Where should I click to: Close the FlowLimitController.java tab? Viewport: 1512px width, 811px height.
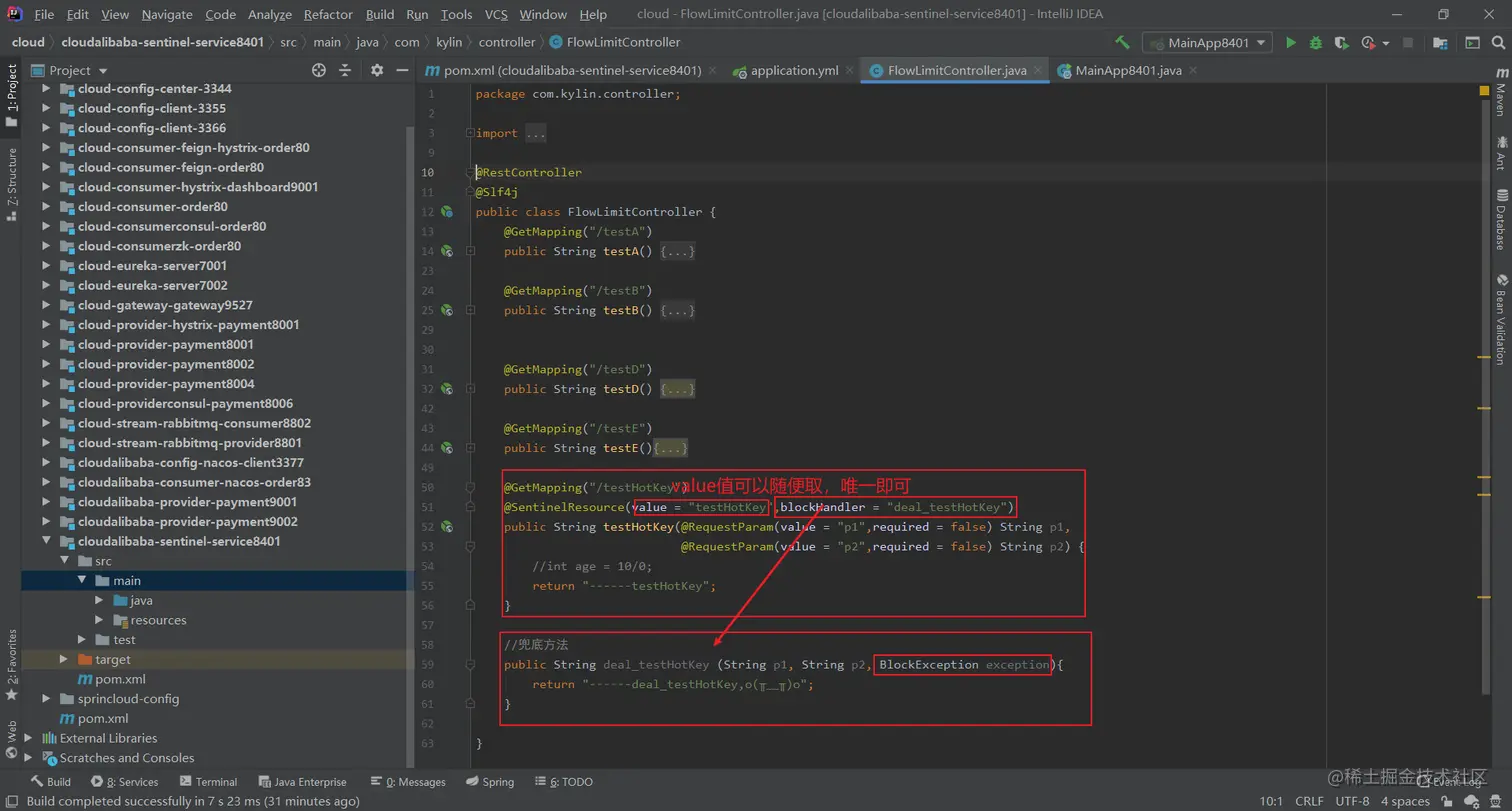(x=1038, y=71)
